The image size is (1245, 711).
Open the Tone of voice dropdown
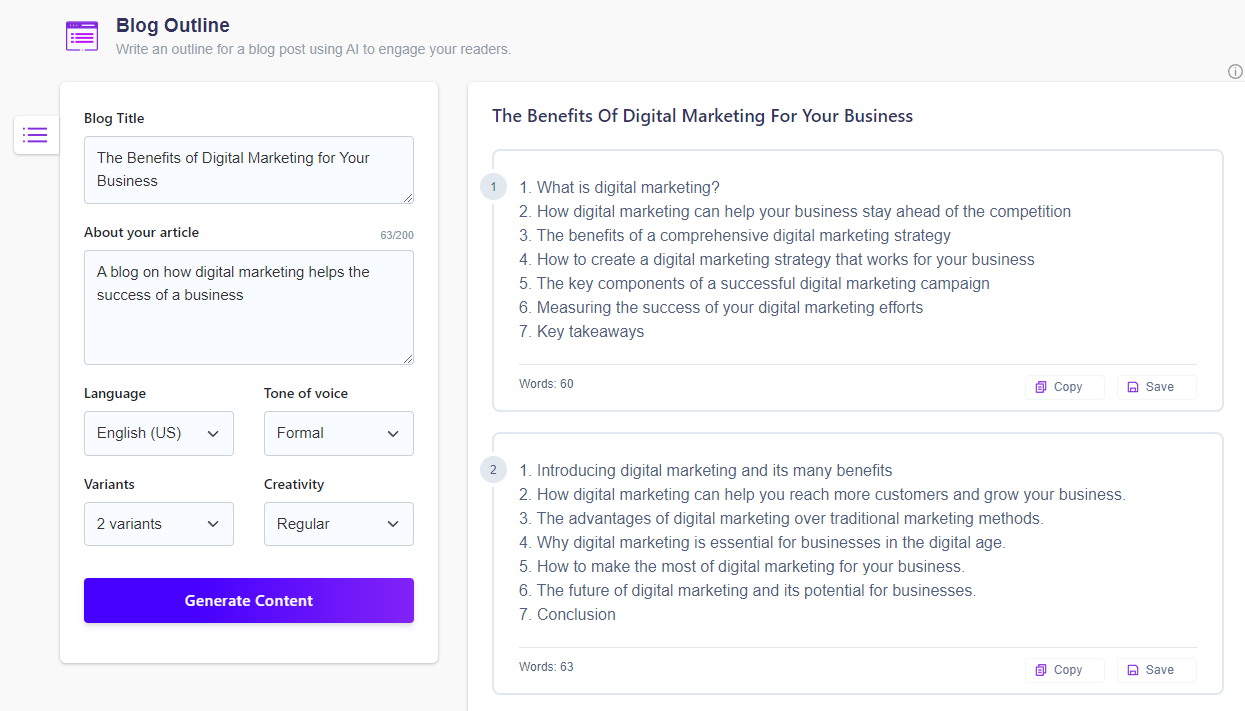(x=338, y=433)
